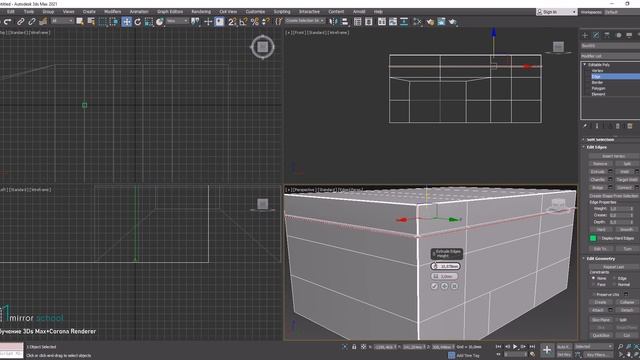
Task: Activate the Select and Rotate tool
Action: click(138, 22)
